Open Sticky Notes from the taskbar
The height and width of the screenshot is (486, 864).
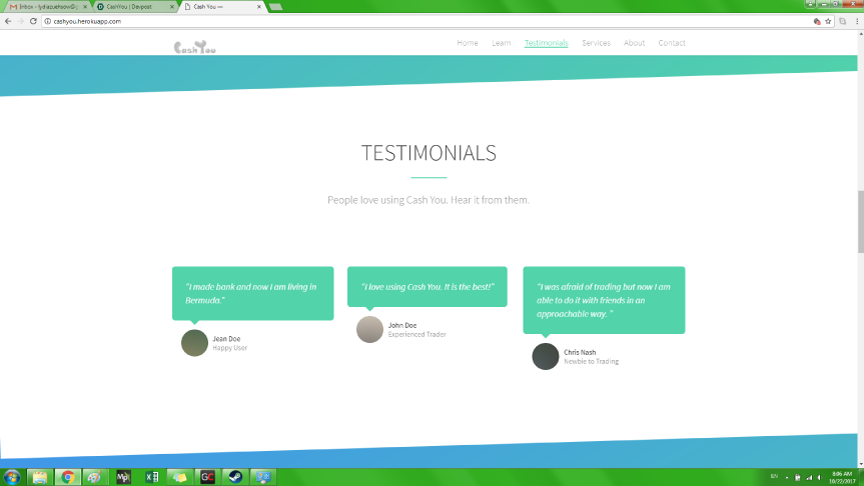(180, 477)
